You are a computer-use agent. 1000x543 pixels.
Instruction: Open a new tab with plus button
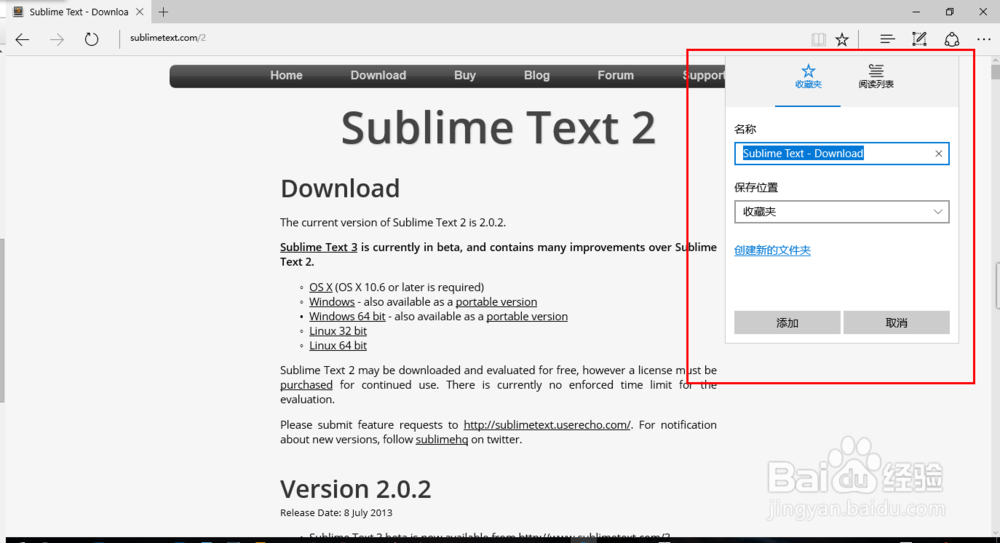(163, 11)
